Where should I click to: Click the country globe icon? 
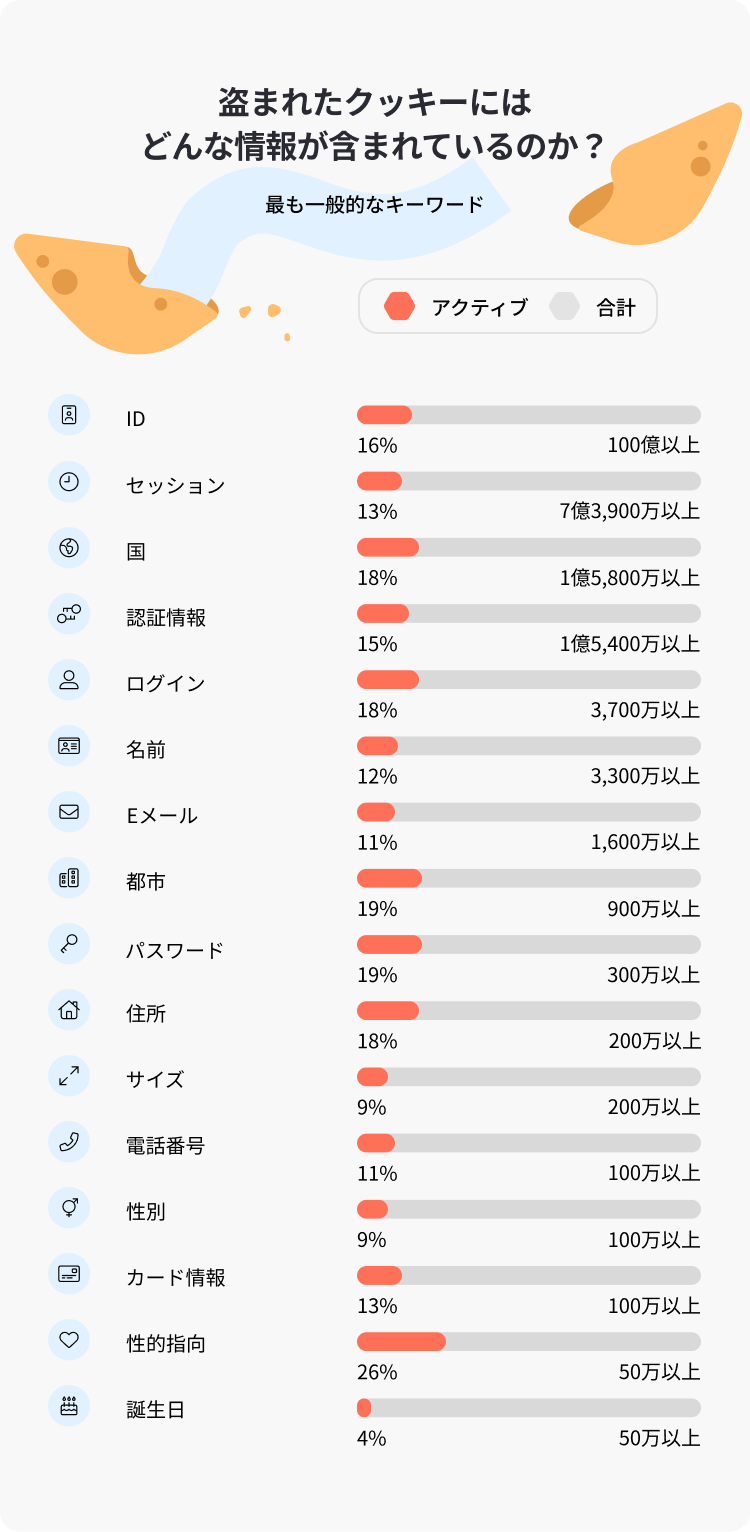[x=69, y=548]
